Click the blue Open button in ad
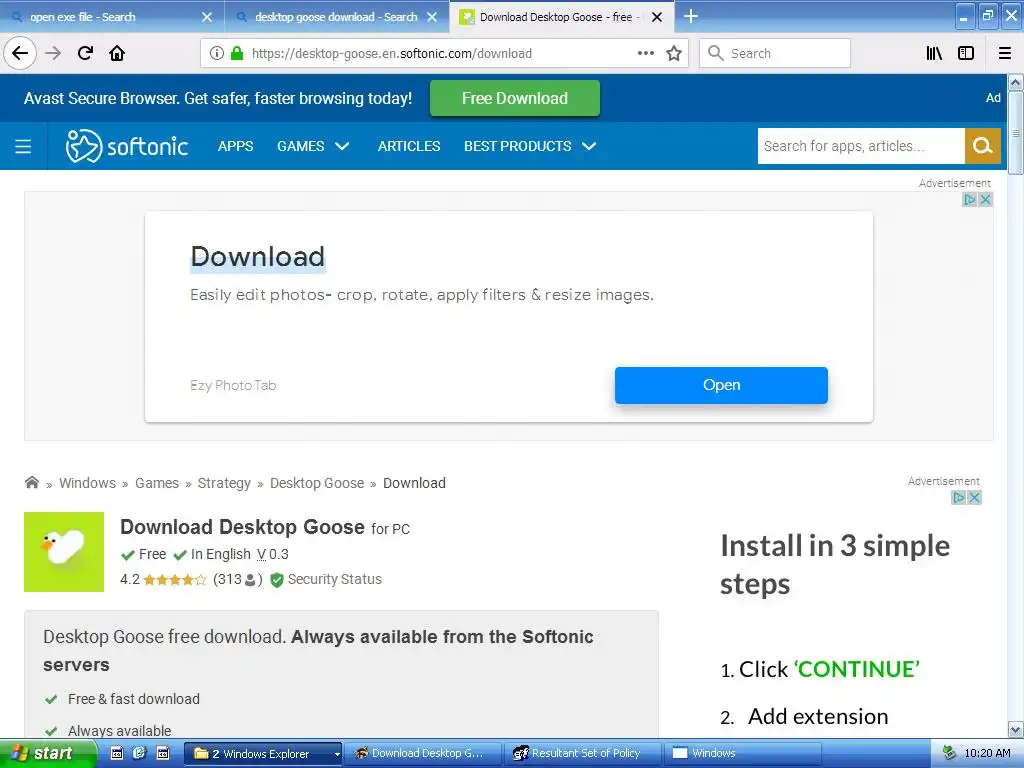This screenshot has width=1024, height=768. (x=721, y=385)
